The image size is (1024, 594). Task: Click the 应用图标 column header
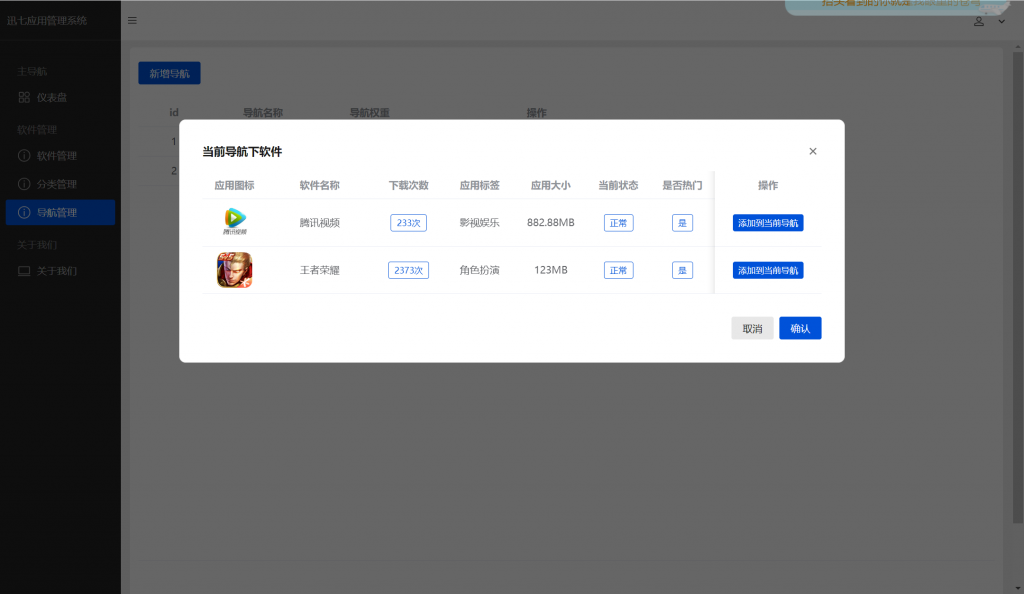click(x=234, y=185)
